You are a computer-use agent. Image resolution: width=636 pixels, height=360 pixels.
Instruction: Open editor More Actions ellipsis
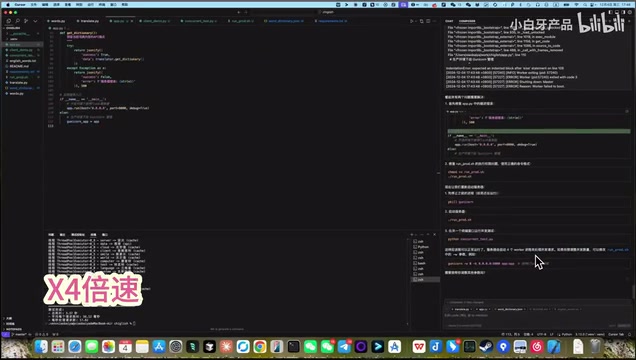[x=434, y=21]
